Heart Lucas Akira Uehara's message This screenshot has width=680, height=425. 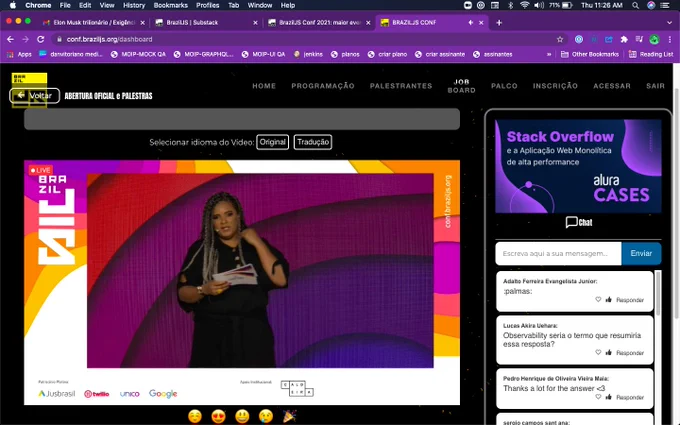pyautogui.click(x=598, y=352)
